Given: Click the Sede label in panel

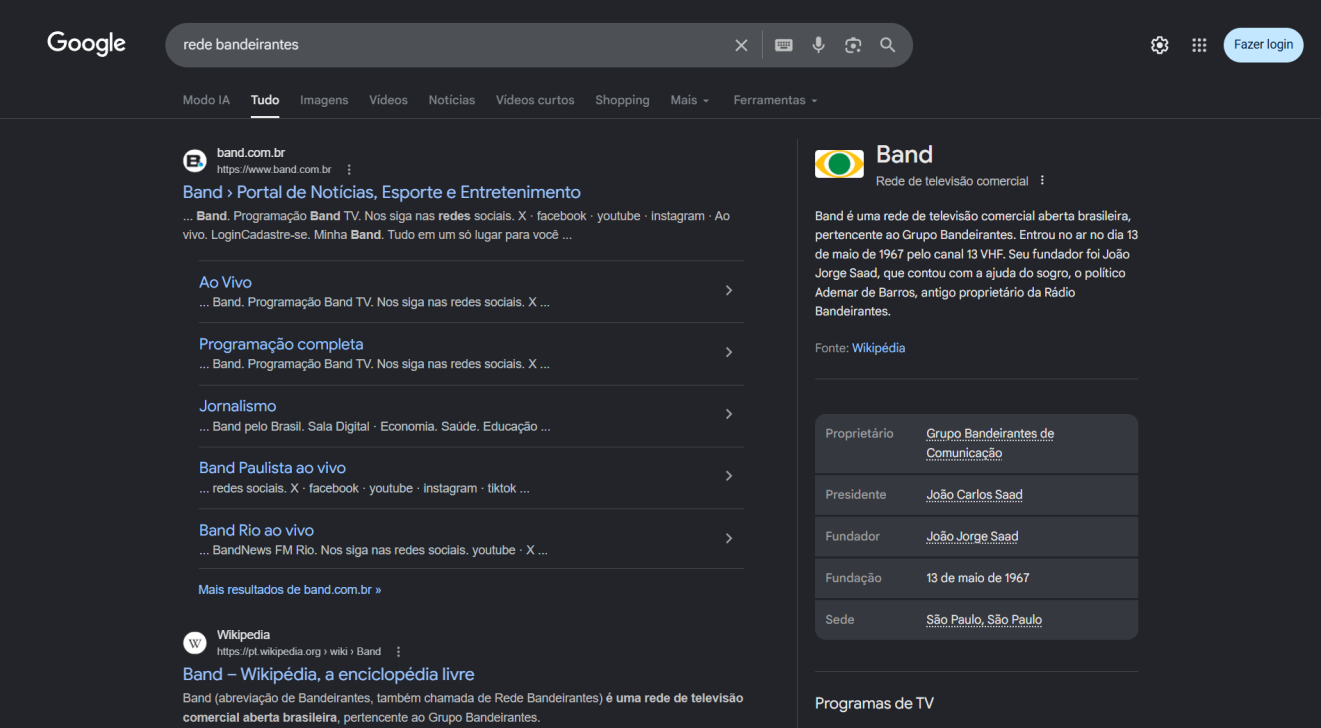Looking at the screenshot, I should [x=840, y=620].
